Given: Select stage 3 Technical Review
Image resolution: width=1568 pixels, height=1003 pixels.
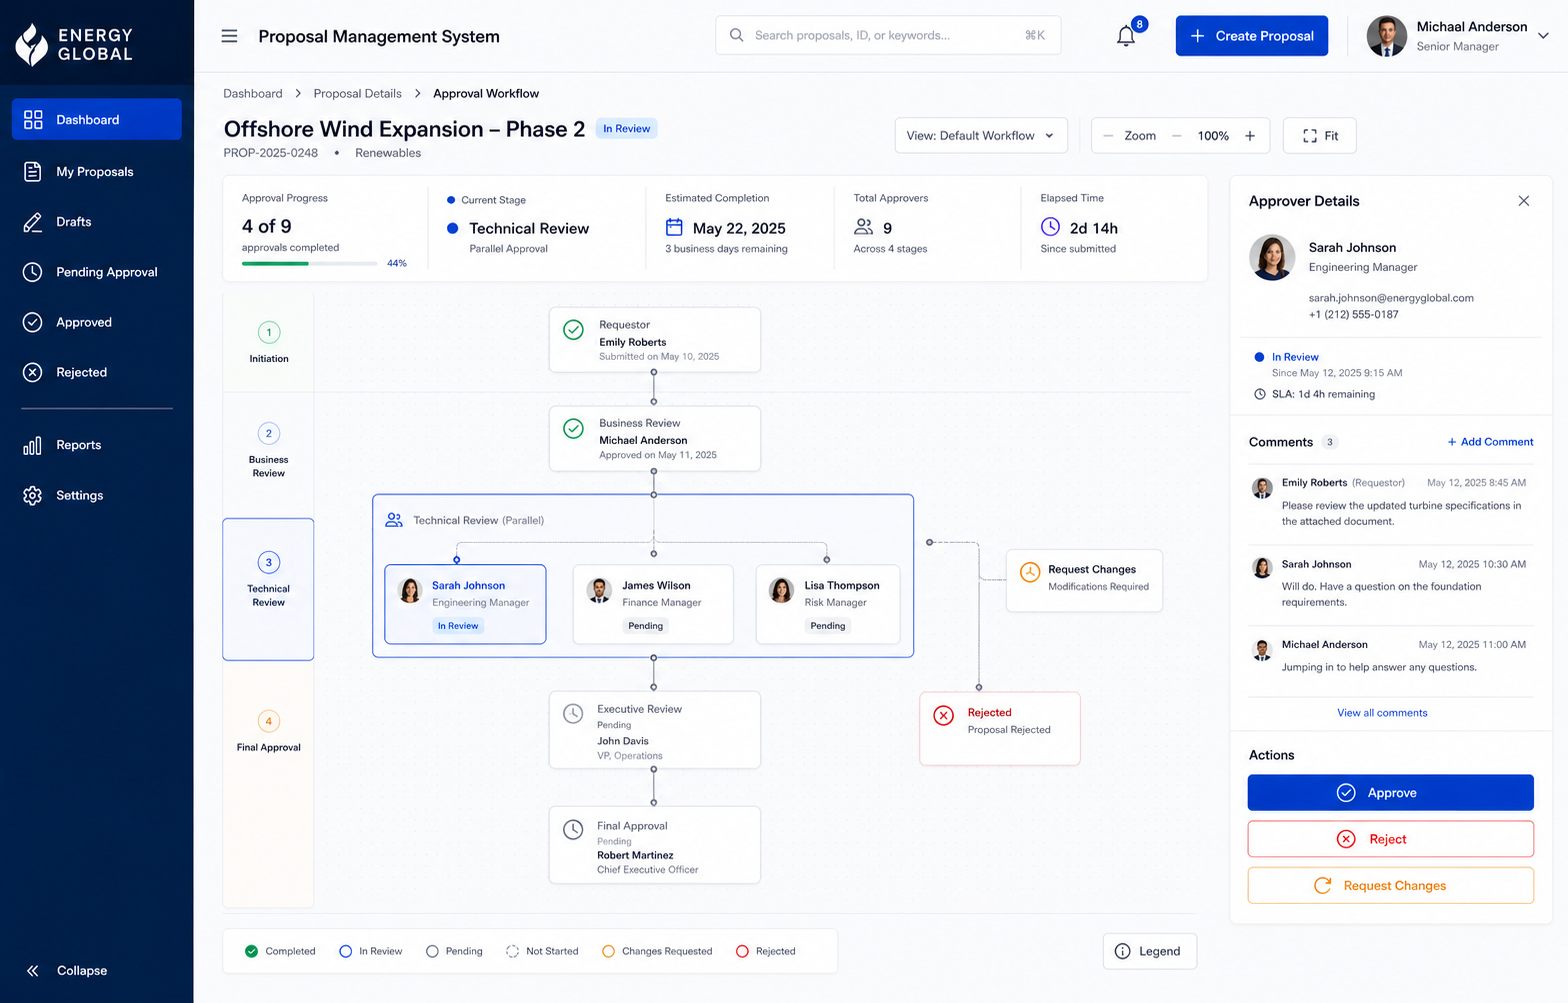Looking at the screenshot, I should pyautogui.click(x=268, y=589).
